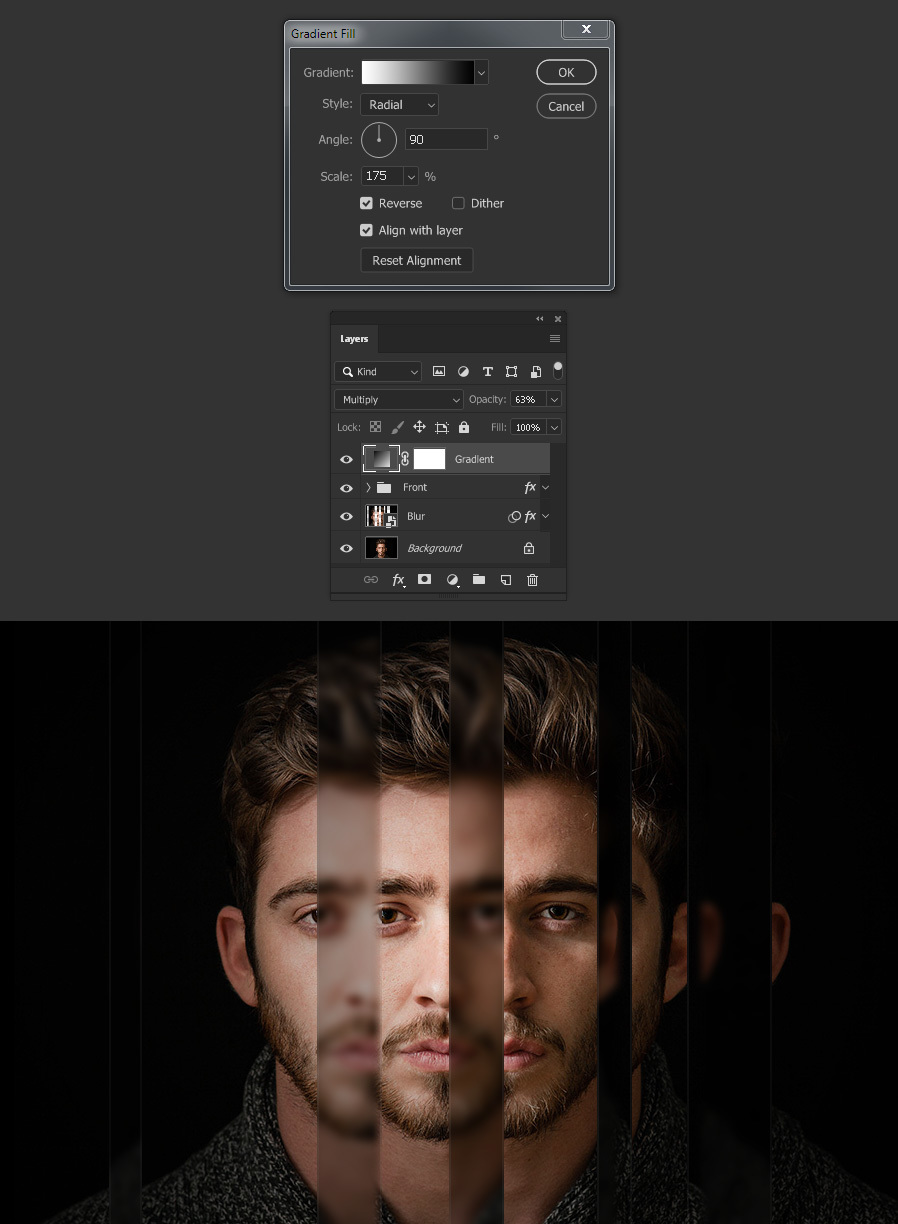898x1224 pixels.
Task: Filter layers by shape layers
Action: [511, 371]
